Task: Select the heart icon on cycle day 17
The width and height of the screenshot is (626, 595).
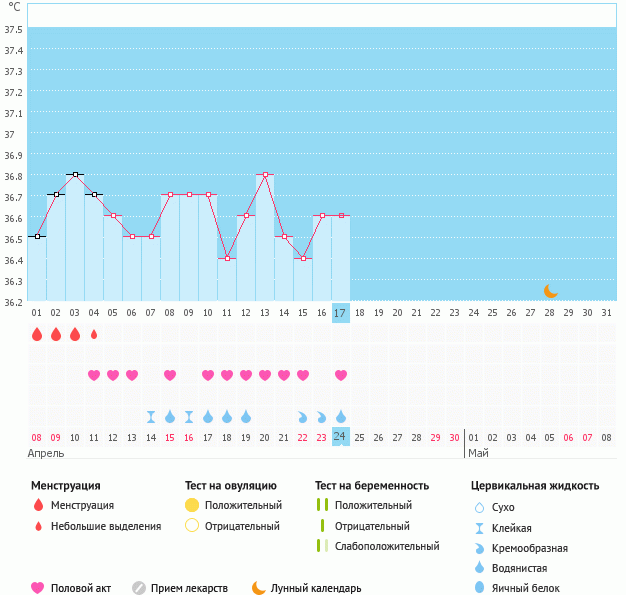Action: click(341, 375)
